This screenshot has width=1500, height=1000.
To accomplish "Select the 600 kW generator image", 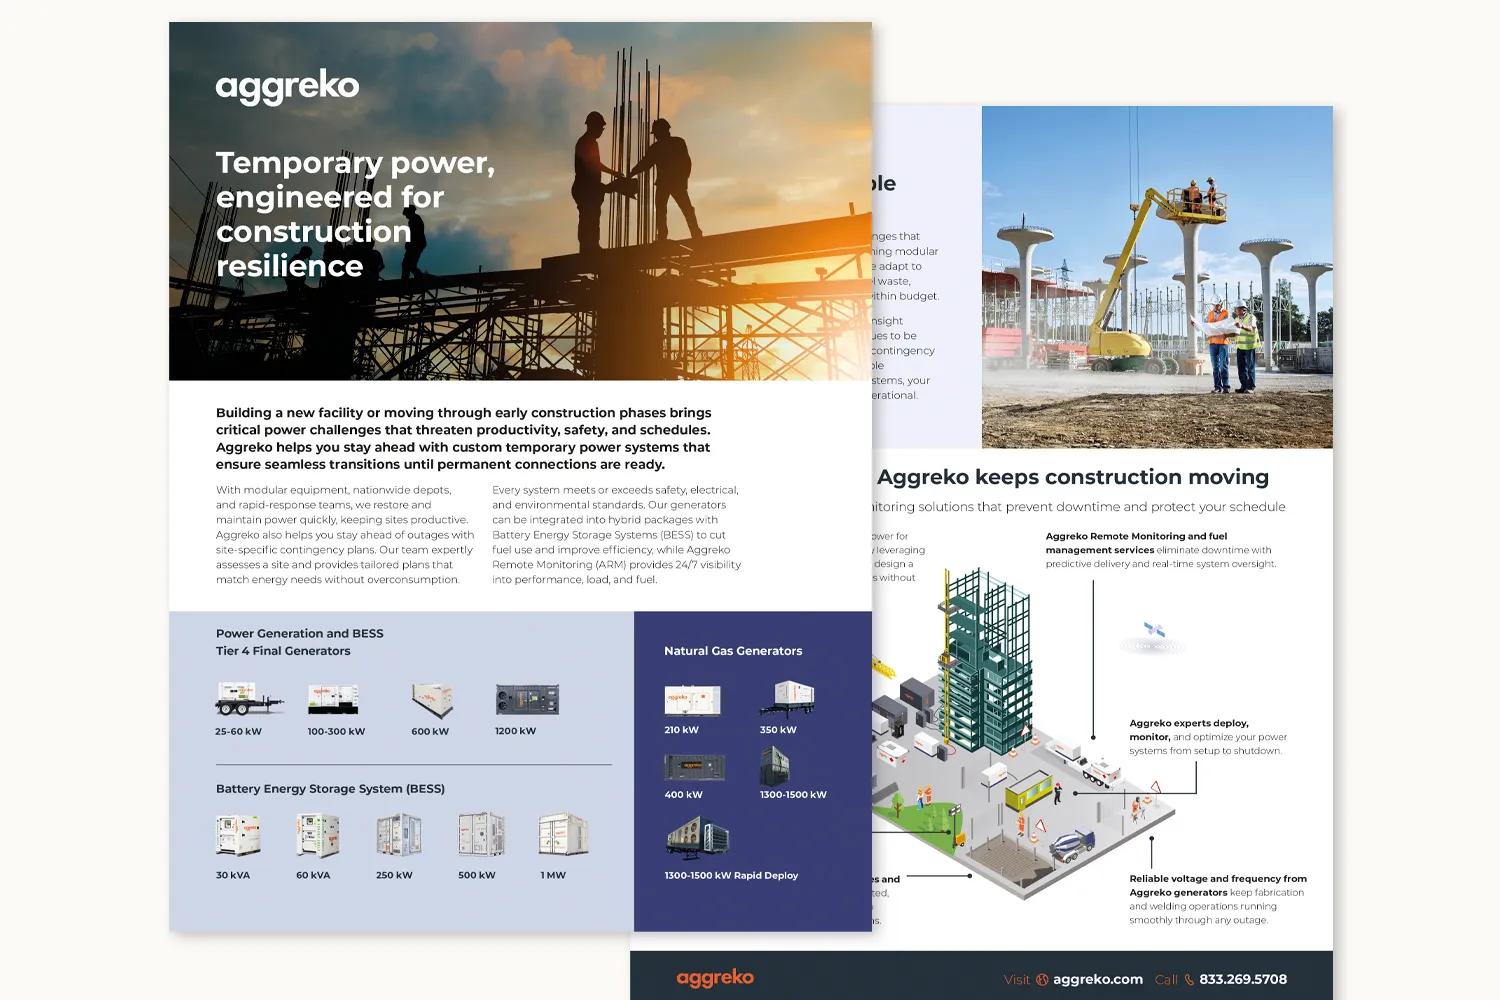I will tap(432, 700).
